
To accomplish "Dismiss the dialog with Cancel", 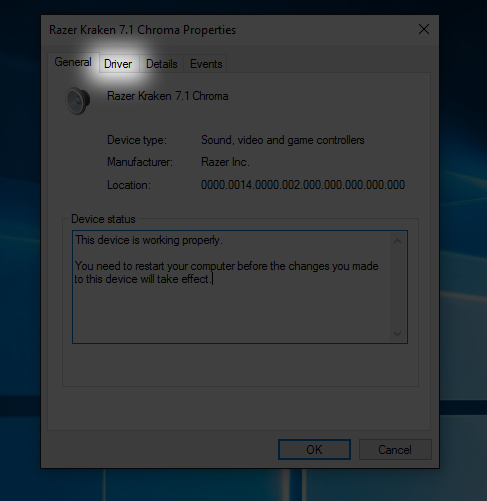I will (395, 450).
